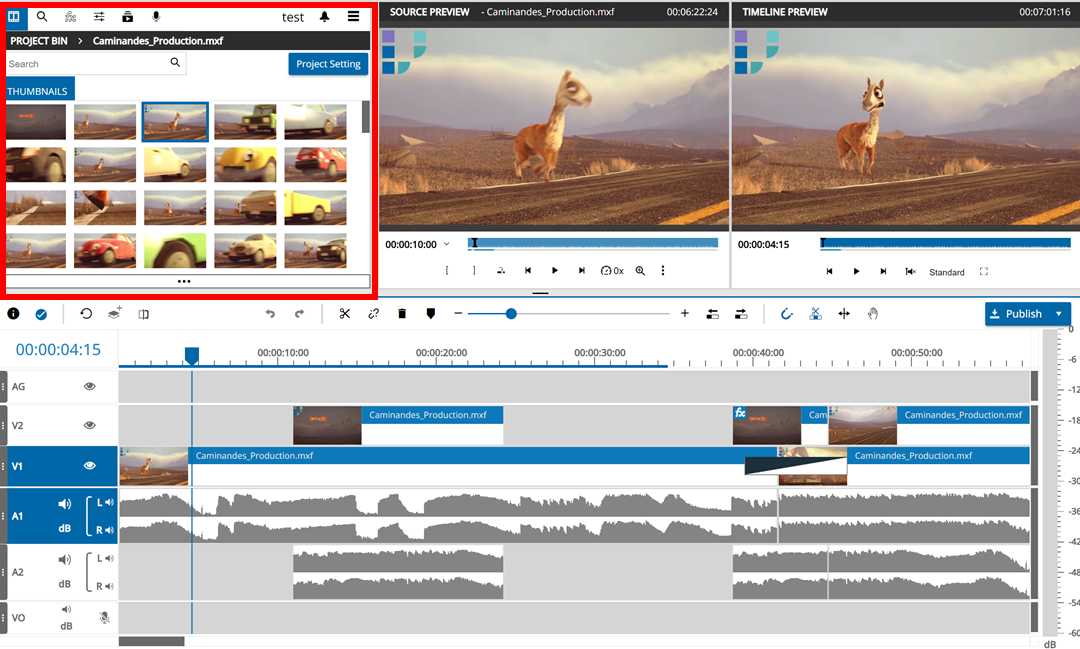Select the THUMBNAILS tab

tap(39, 91)
